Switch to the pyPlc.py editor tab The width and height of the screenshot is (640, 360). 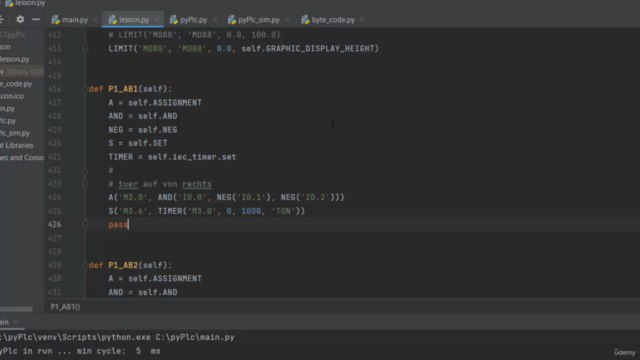coord(193,20)
